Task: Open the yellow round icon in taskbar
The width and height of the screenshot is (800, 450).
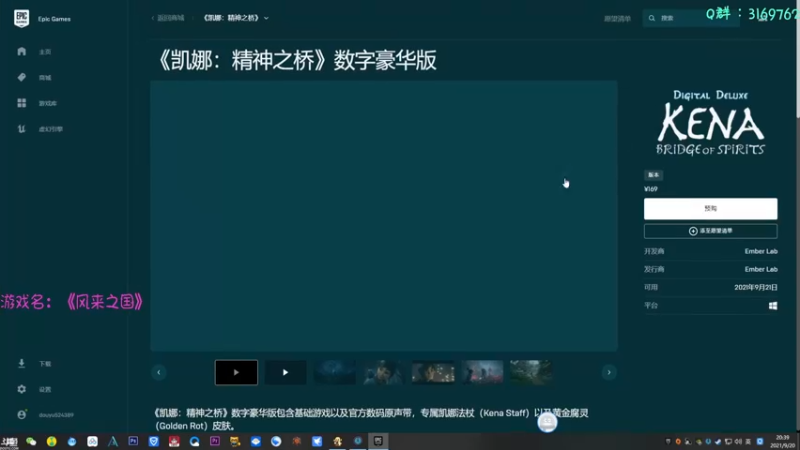Action: point(52,441)
